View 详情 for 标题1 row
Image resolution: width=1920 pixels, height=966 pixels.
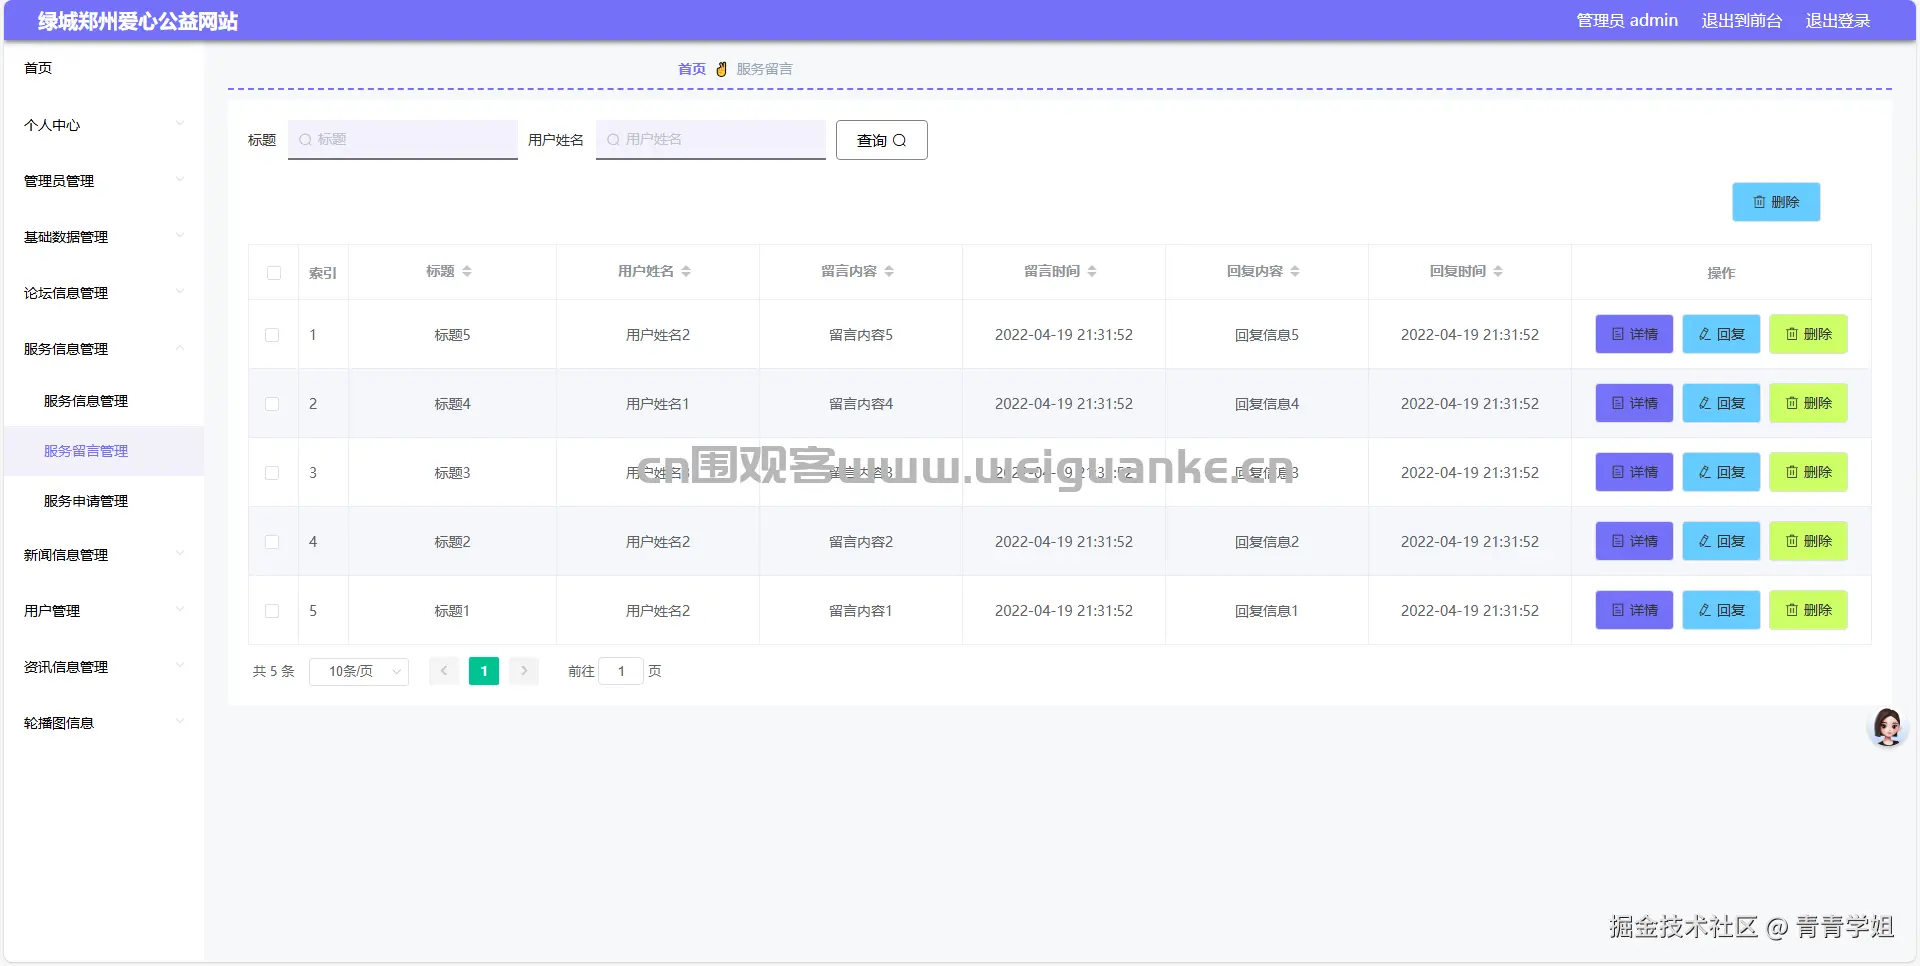tap(1634, 611)
